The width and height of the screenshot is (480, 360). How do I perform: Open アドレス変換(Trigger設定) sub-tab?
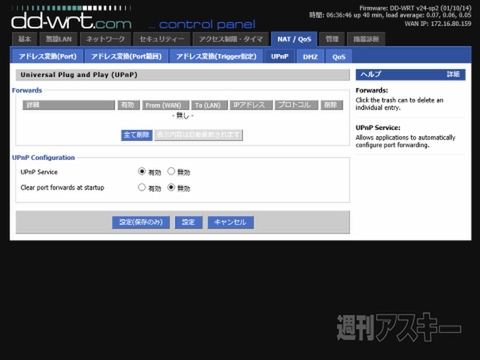(x=216, y=56)
